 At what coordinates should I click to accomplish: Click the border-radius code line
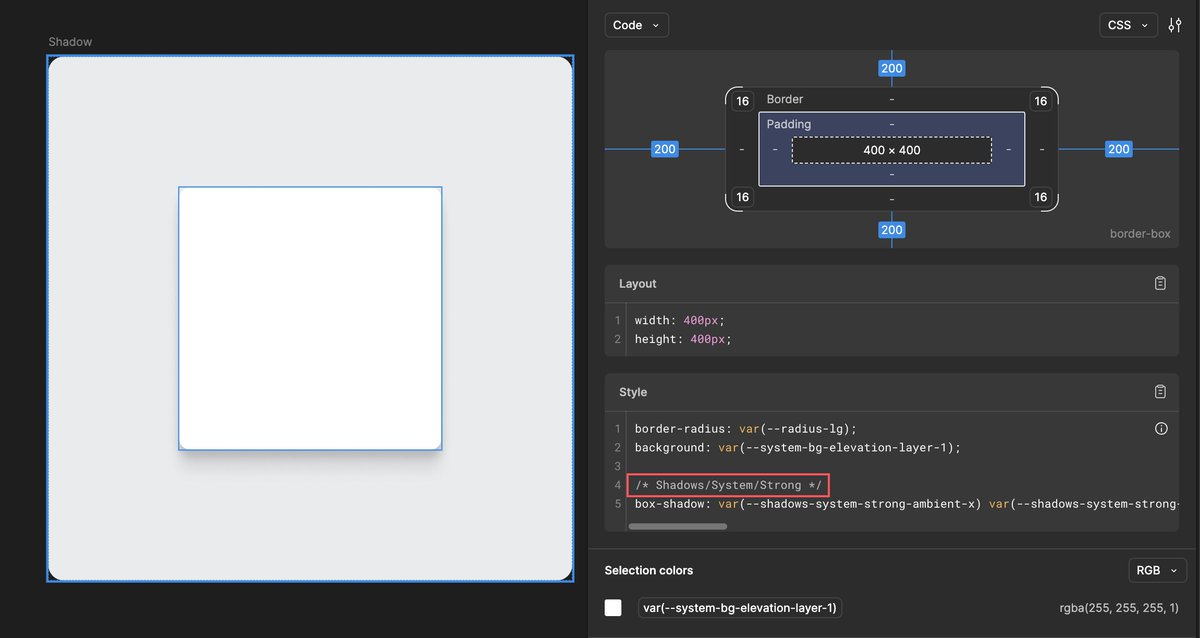tap(746, 428)
